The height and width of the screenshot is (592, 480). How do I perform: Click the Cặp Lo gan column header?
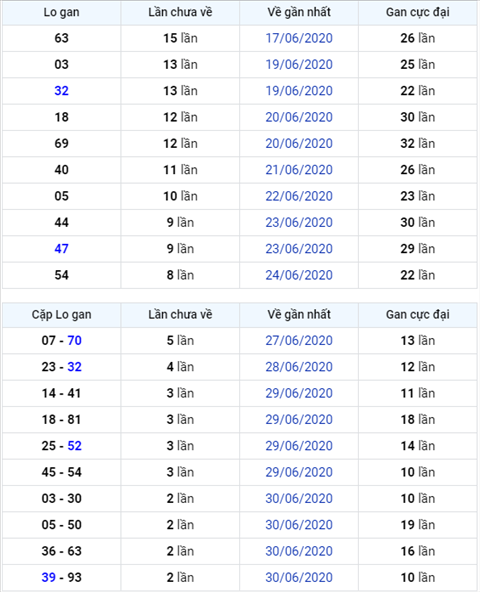coord(62,315)
